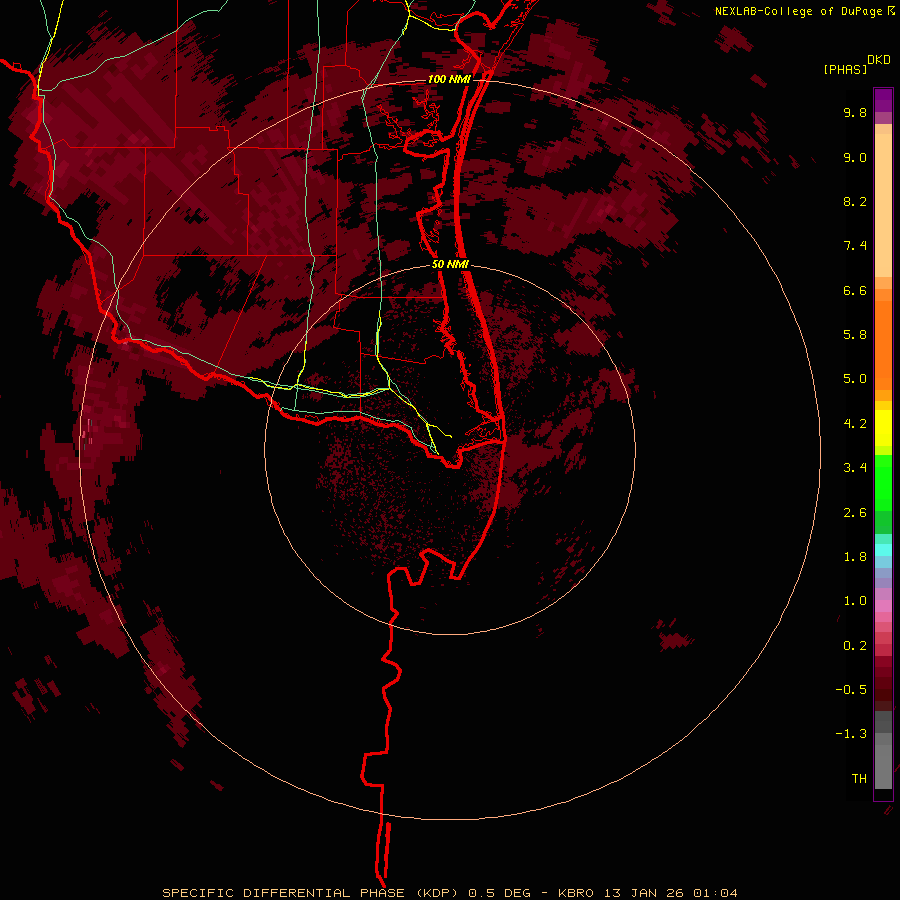Click the purple top segment of color bar

click(x=883, y=100)
